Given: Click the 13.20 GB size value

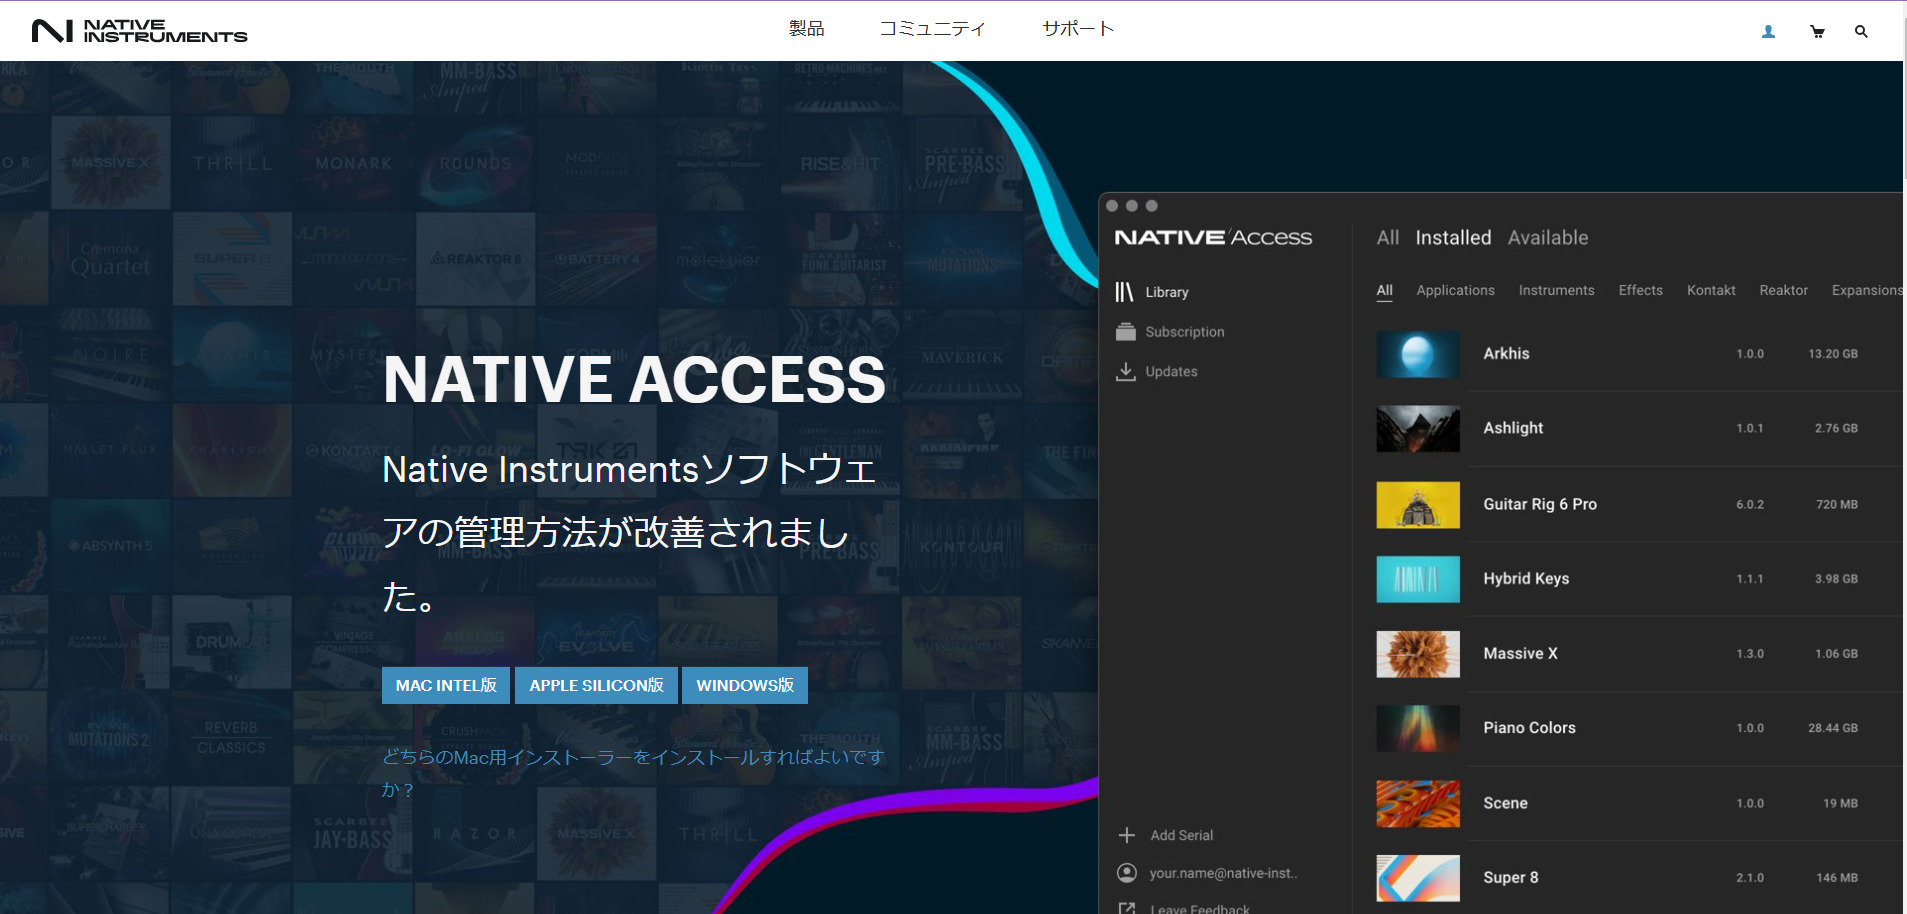Looking at the screenshot, I should (1833, 354).
